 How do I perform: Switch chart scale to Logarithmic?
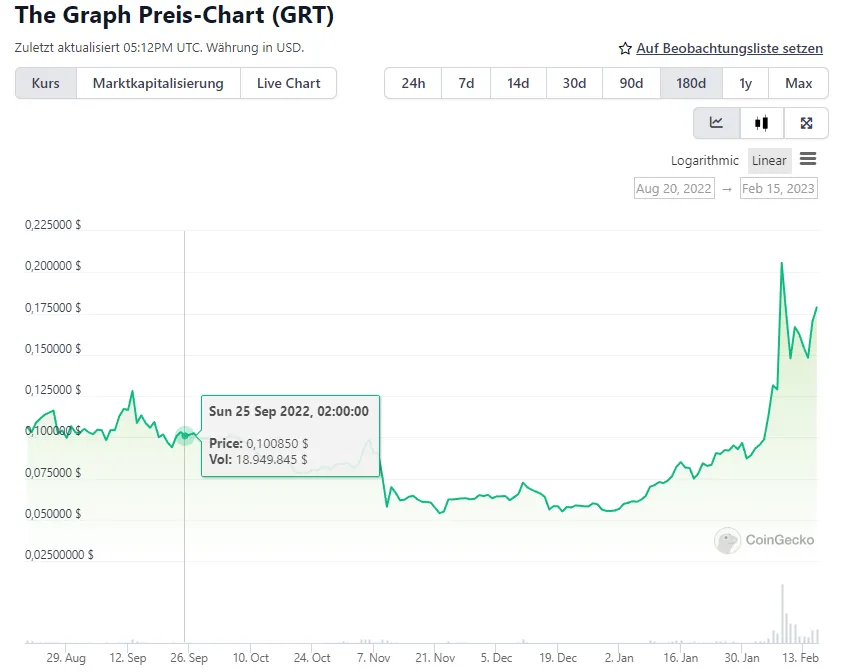coord(704,161)
